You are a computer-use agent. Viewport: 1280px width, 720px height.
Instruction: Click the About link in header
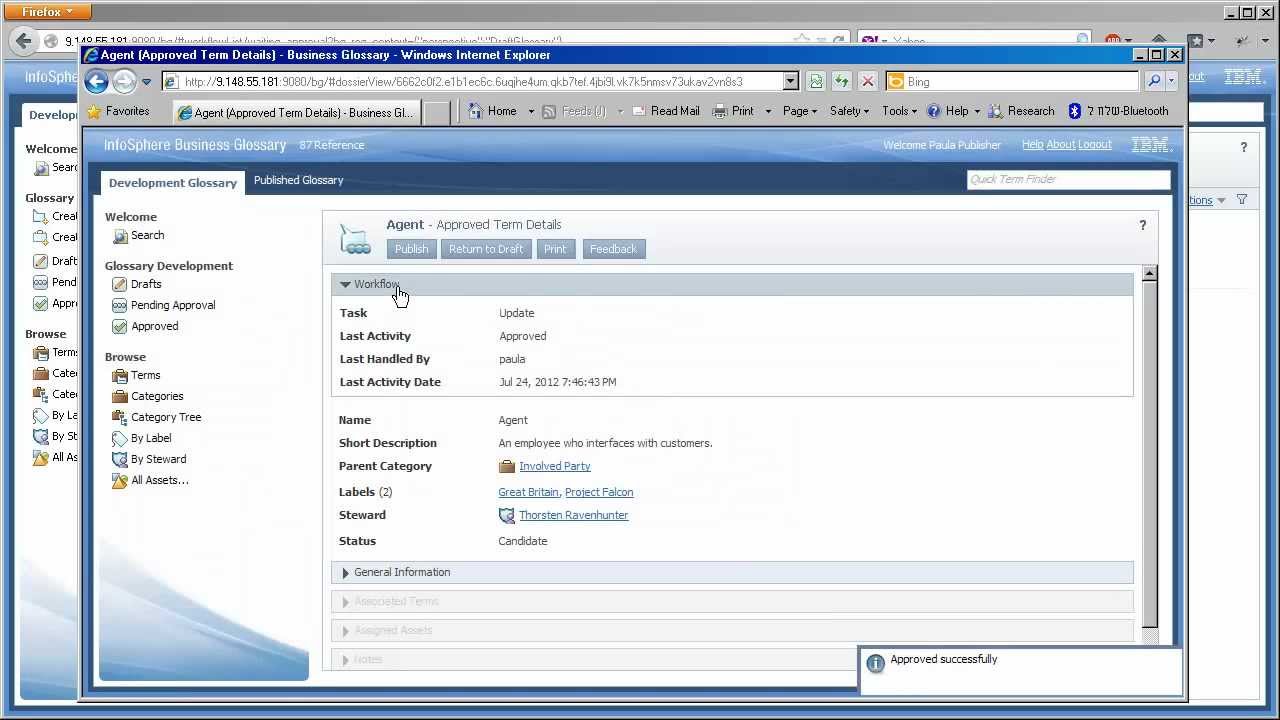tap(1061, 145)
